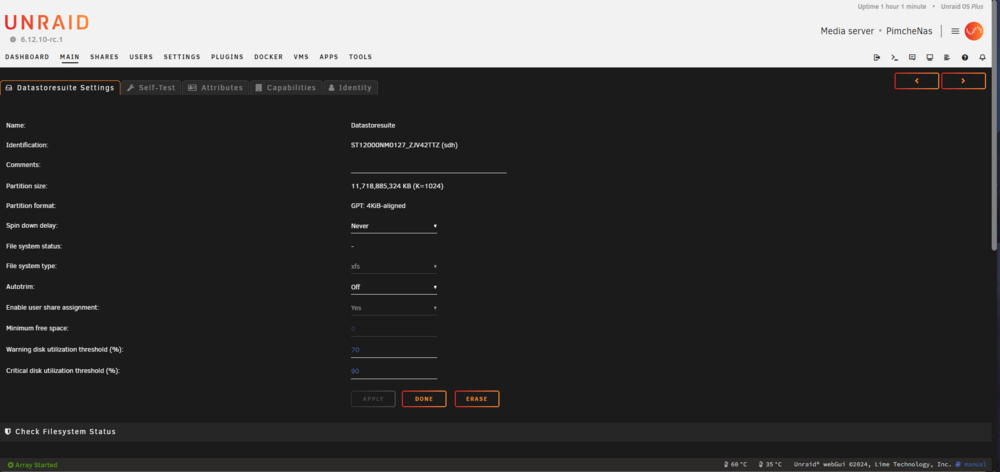Viewport: 1000px width, 472px height.
Task: Click the GPT: 4KiB-aligned value
Action: click(378, 206)
